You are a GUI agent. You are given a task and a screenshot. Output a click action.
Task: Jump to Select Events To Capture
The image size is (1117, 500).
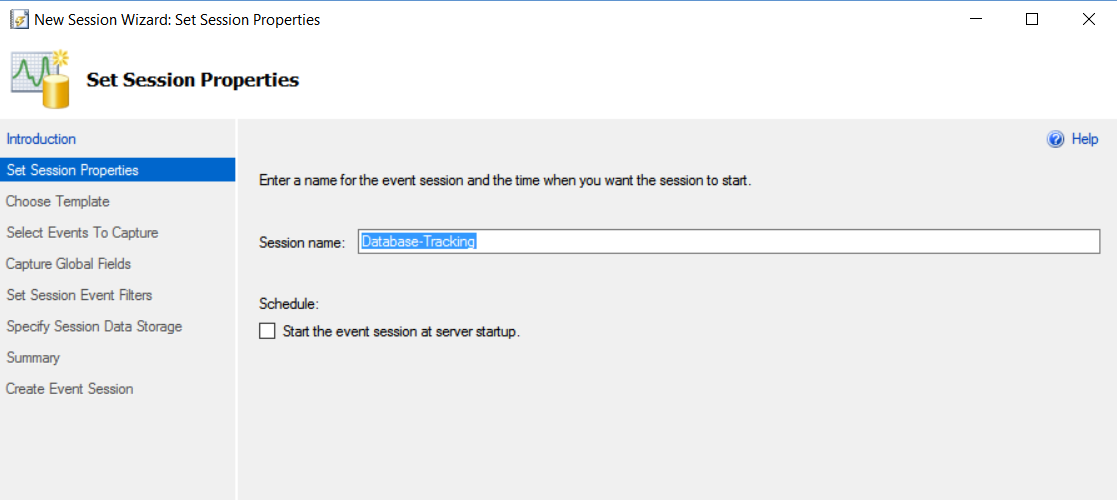tap(82, 232)
